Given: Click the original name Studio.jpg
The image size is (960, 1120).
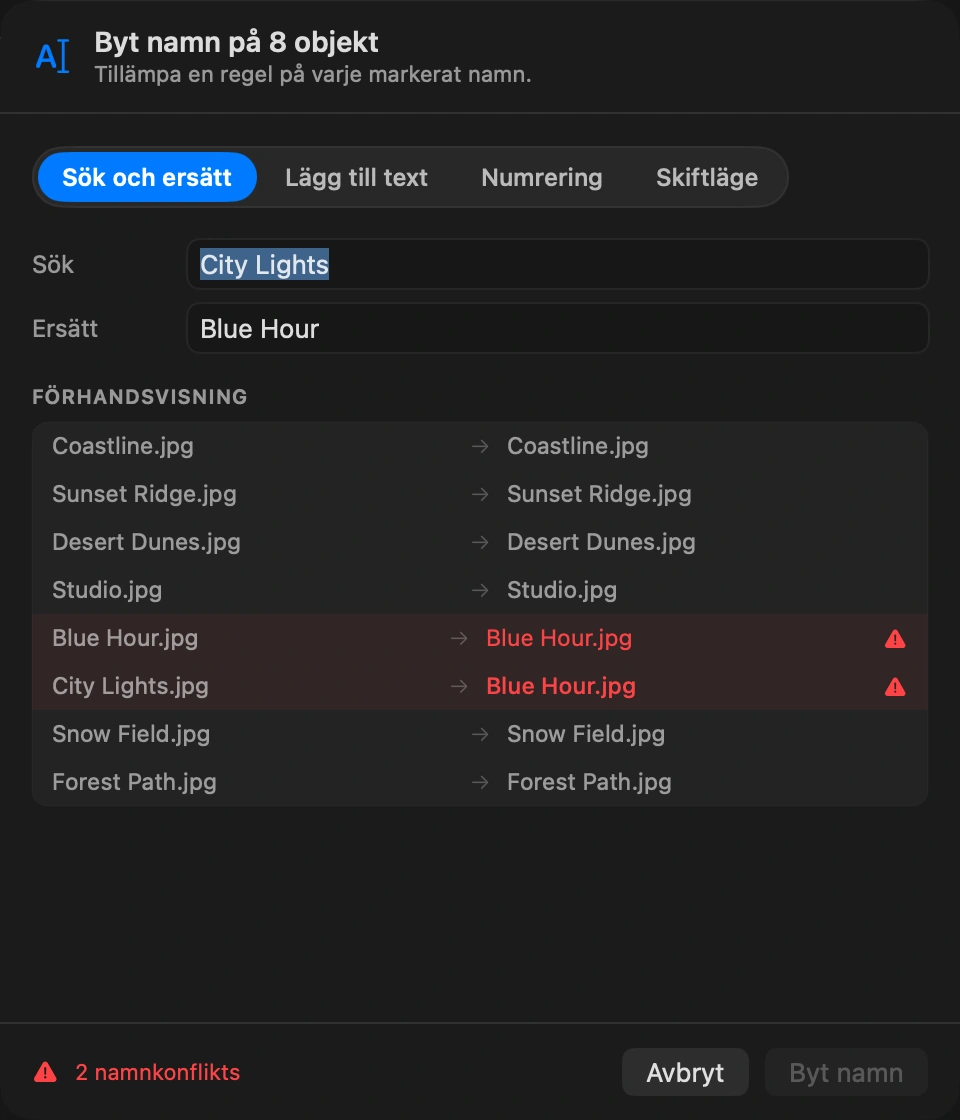Looking at the screenshot, I should click(107, 590).
